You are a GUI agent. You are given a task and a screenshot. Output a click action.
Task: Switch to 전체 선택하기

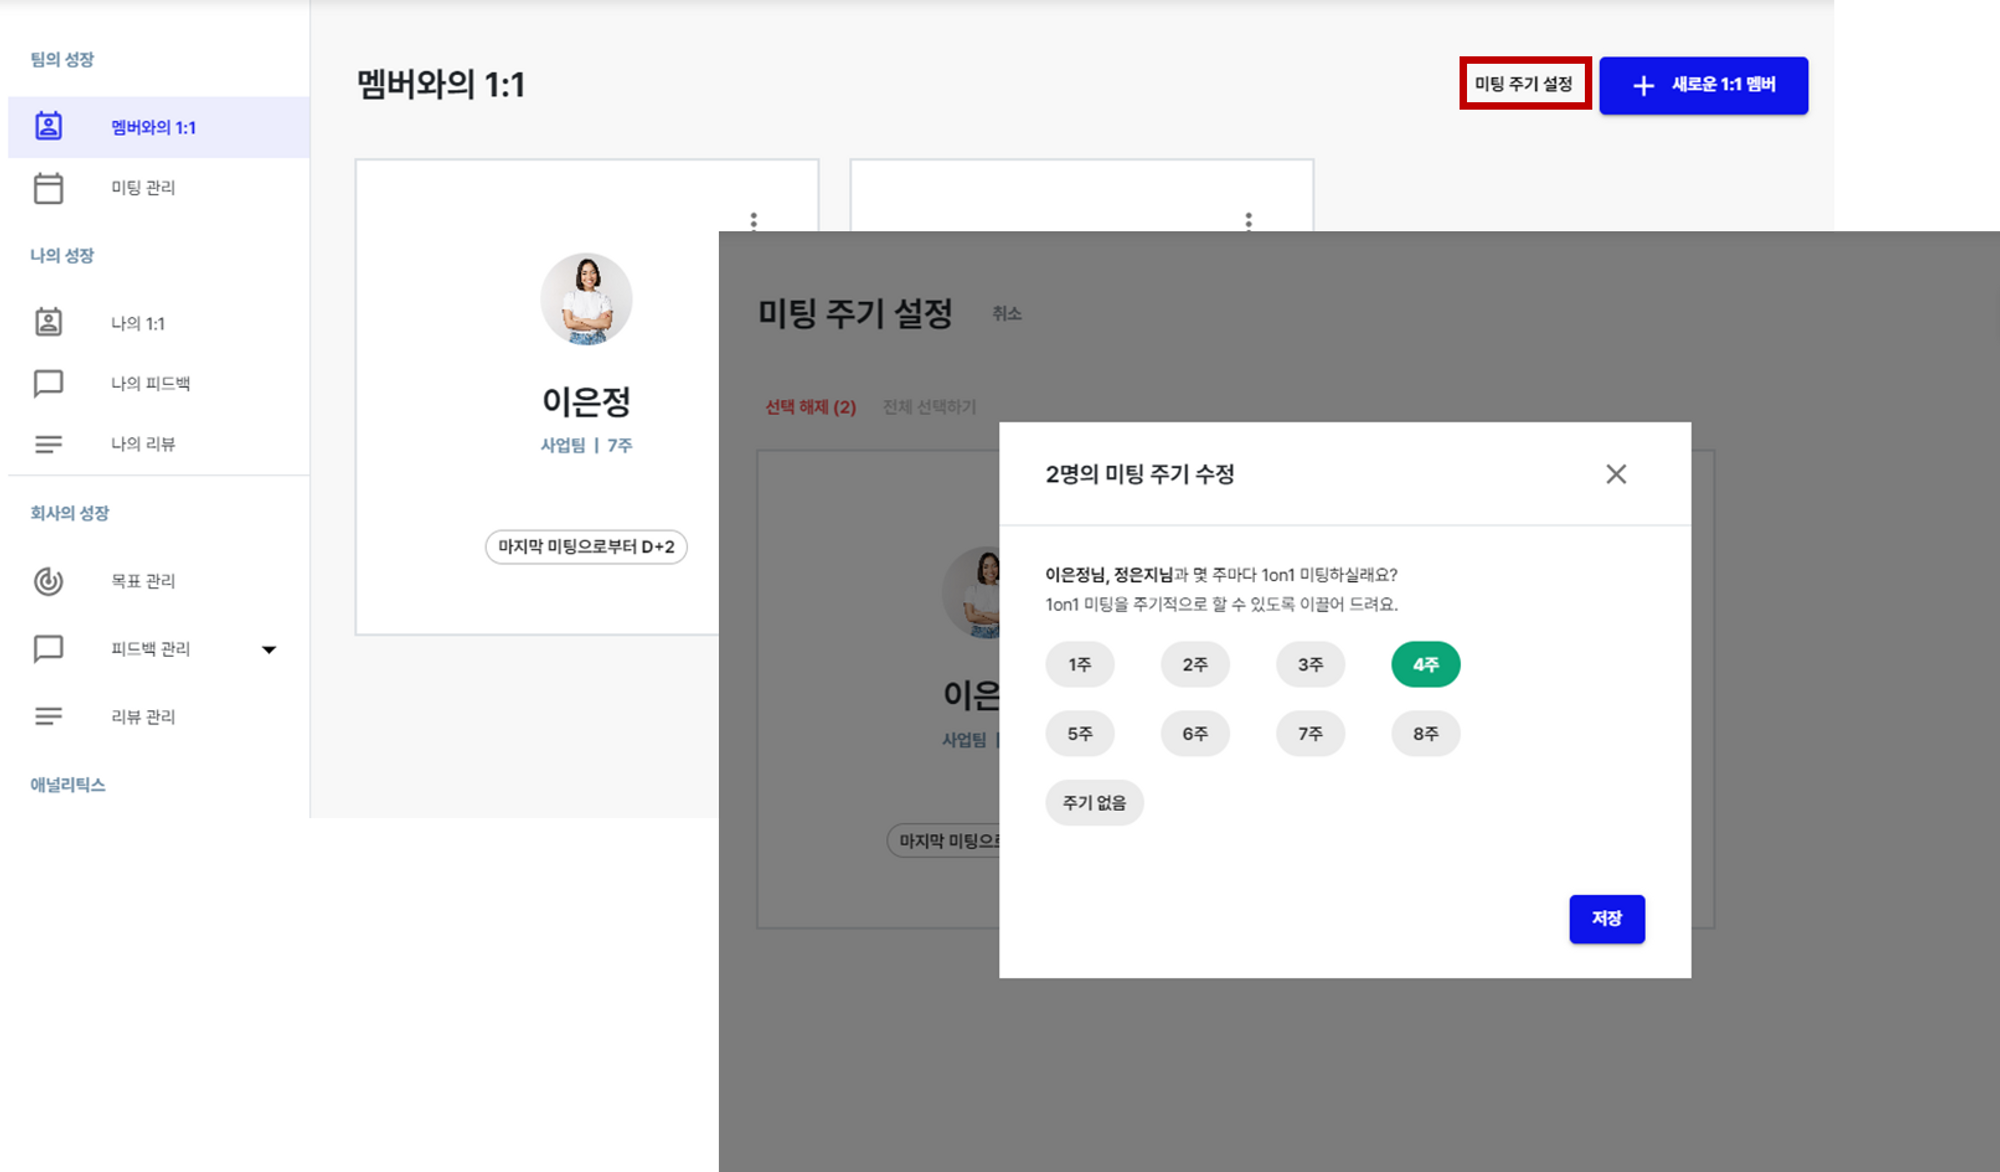click(930, 406)
